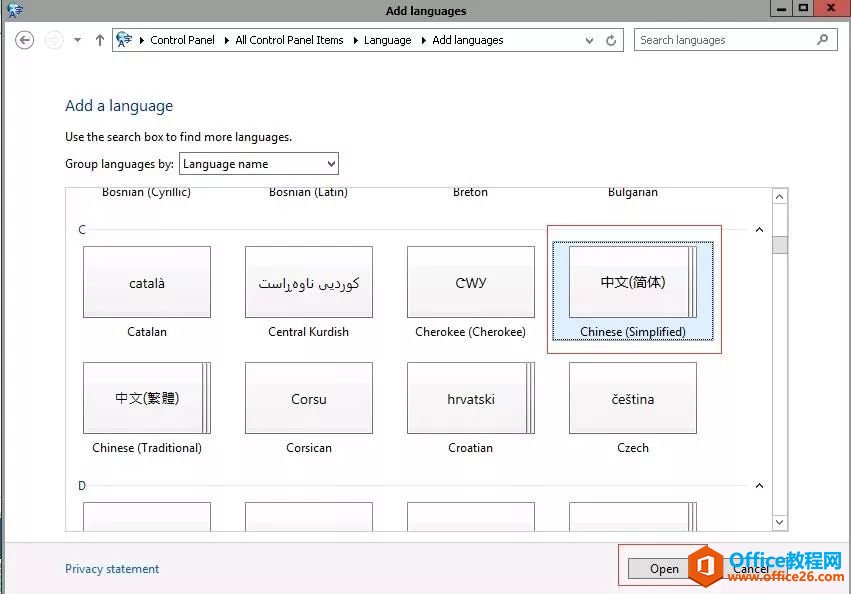This screenshot has width=851, height=594.
Task: Click the Open button
Action: [664, 568]
